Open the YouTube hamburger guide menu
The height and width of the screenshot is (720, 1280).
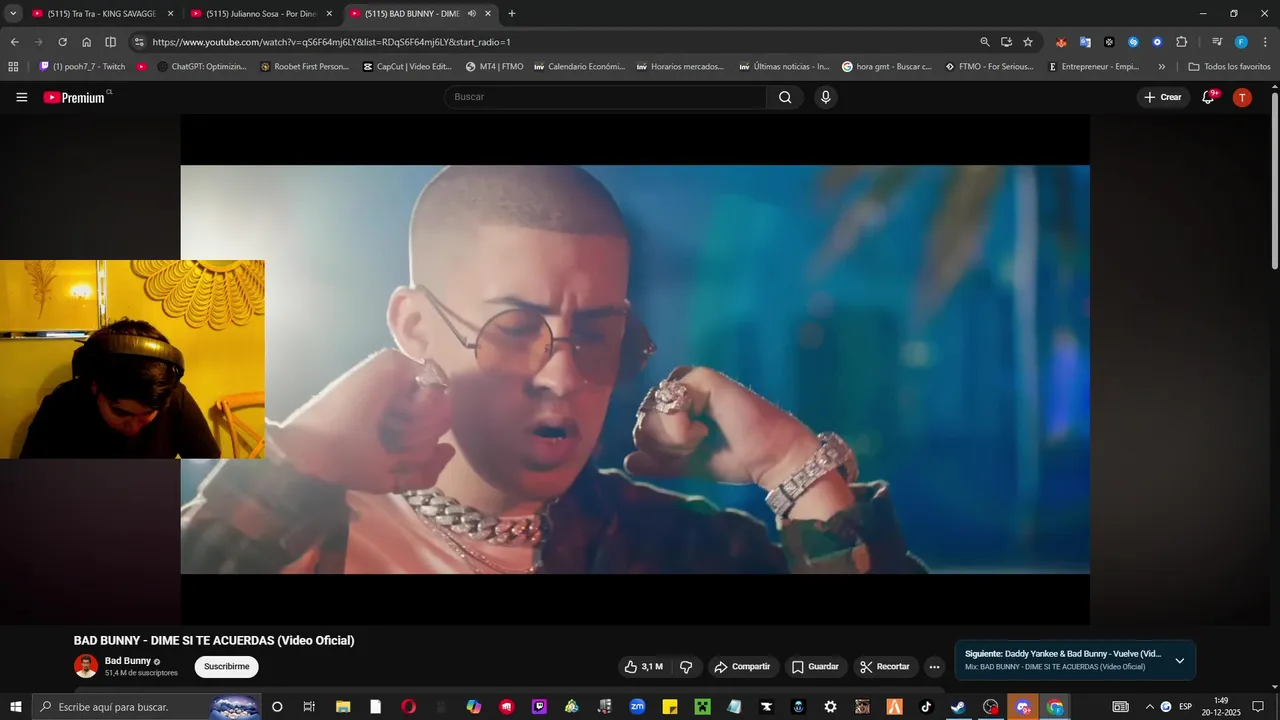click(22, 97)
